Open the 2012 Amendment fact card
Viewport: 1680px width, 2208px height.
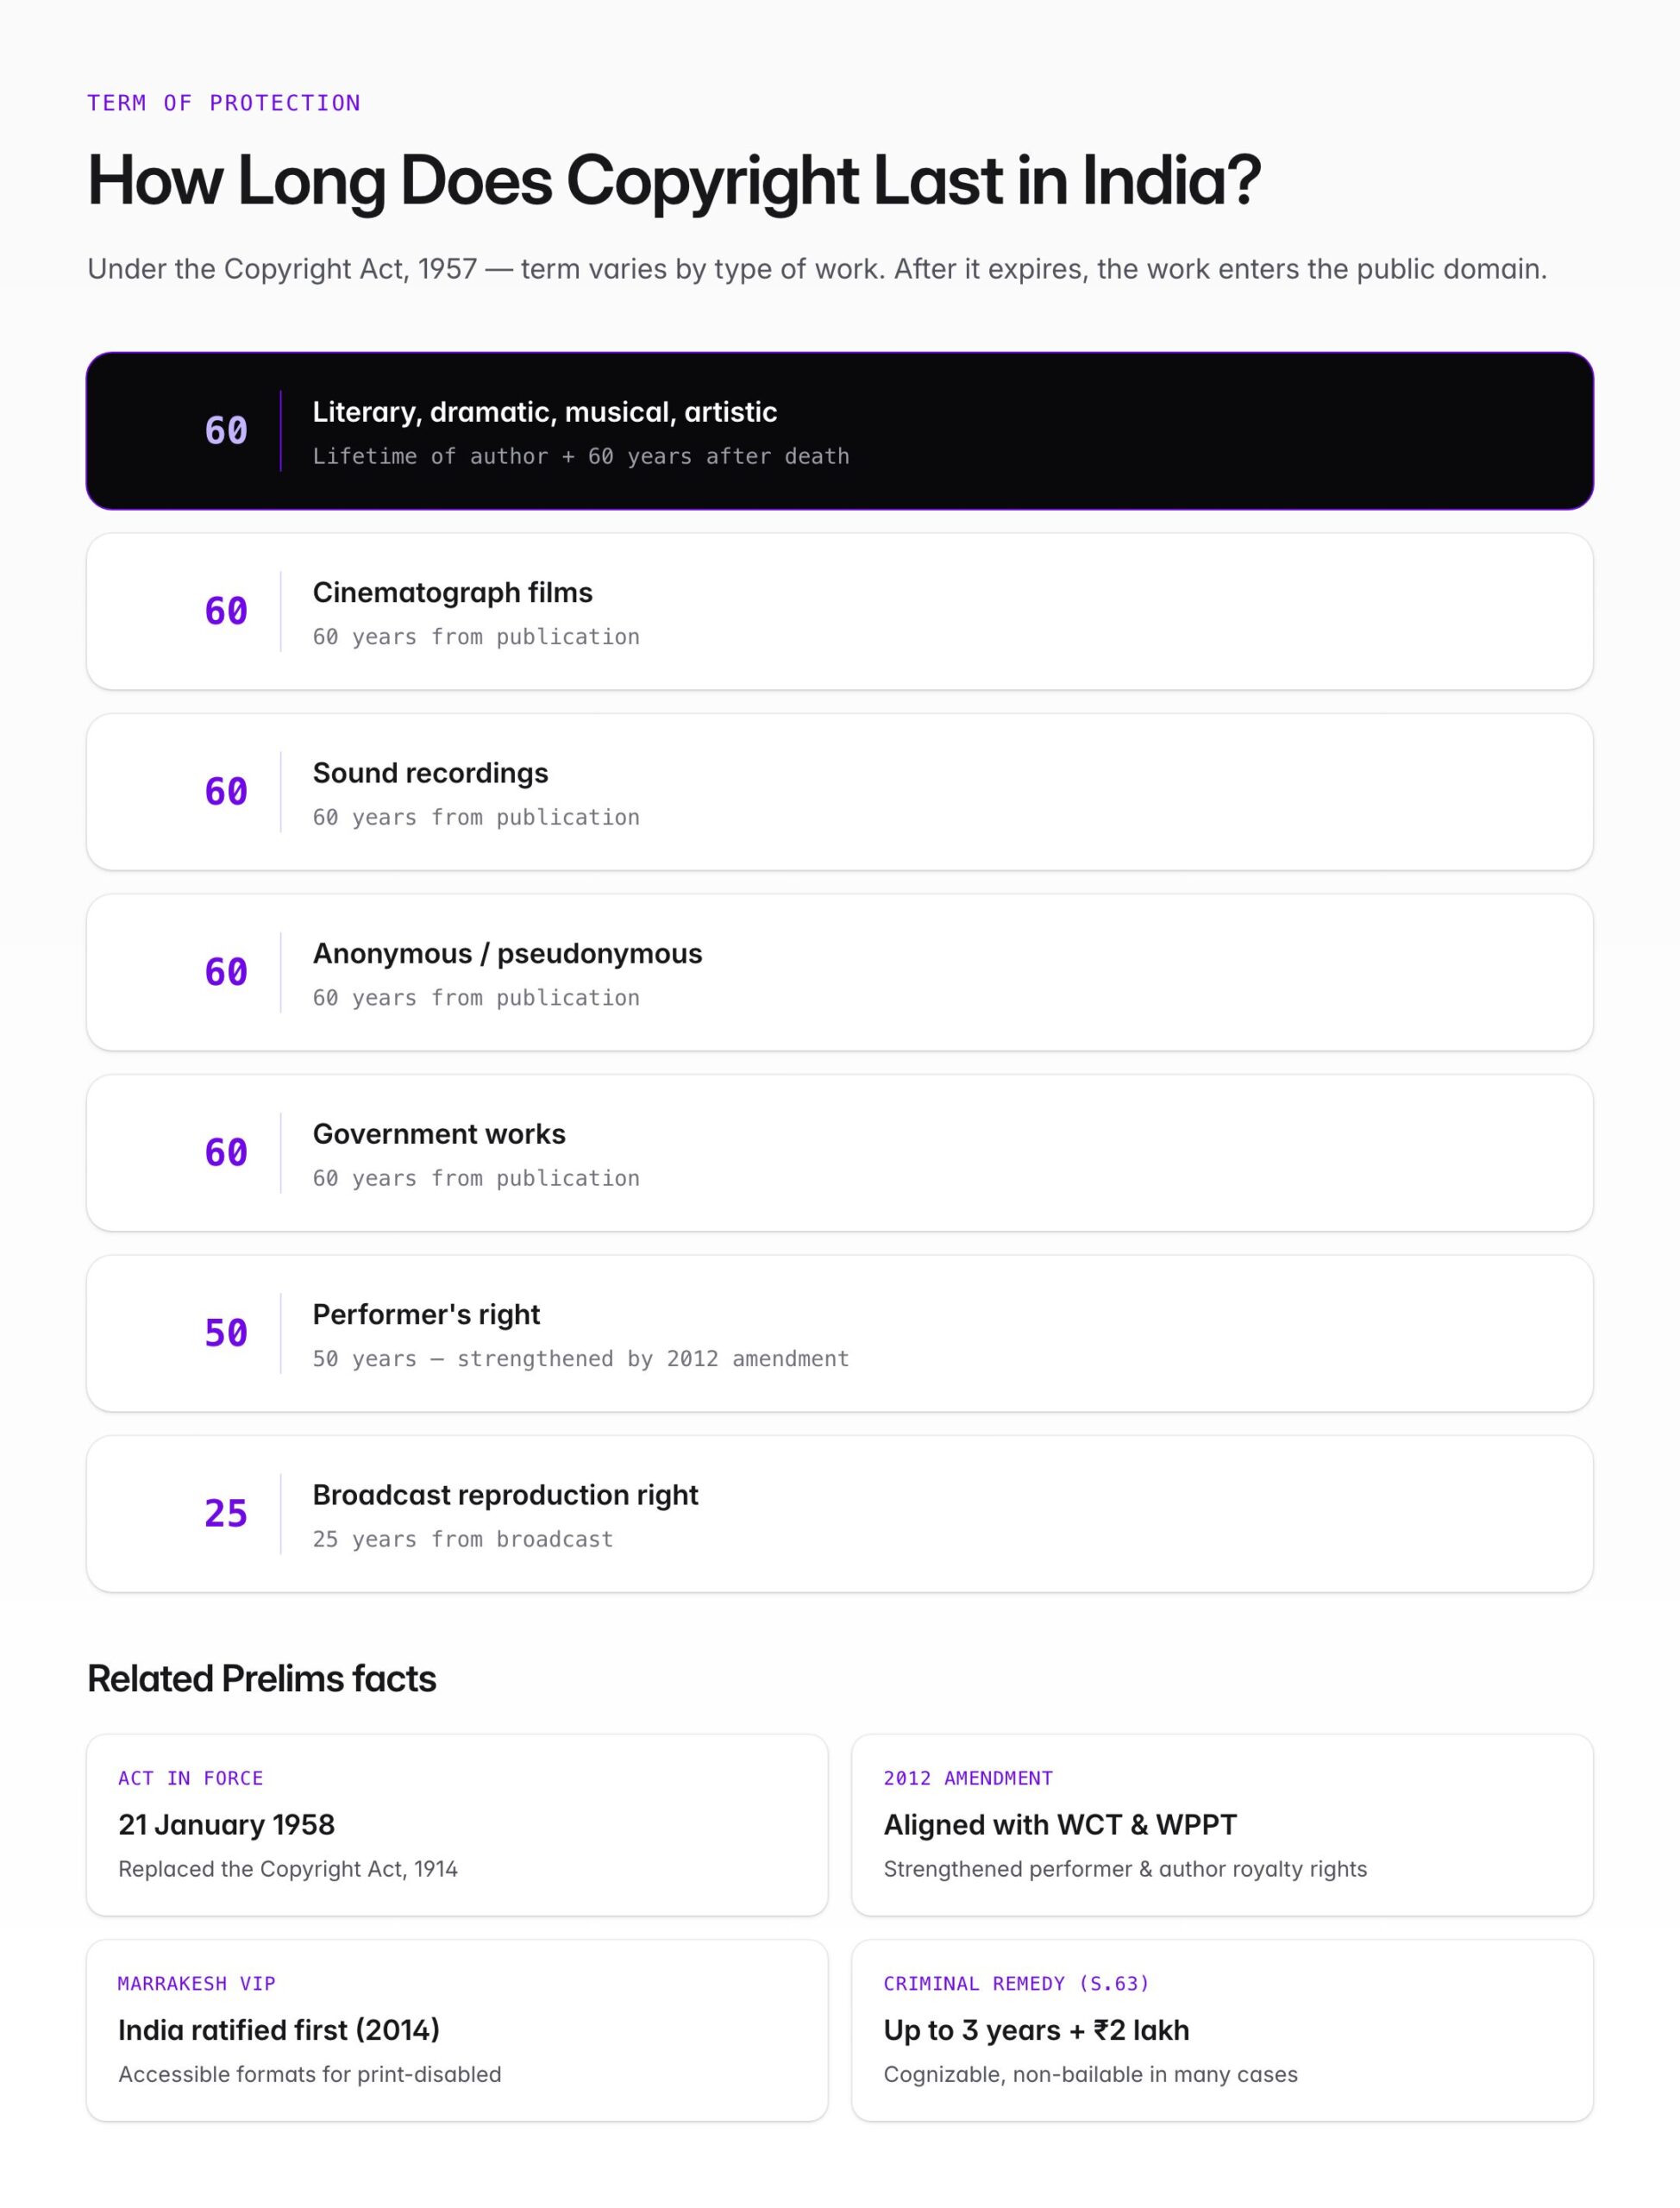pos(1222,1825)
